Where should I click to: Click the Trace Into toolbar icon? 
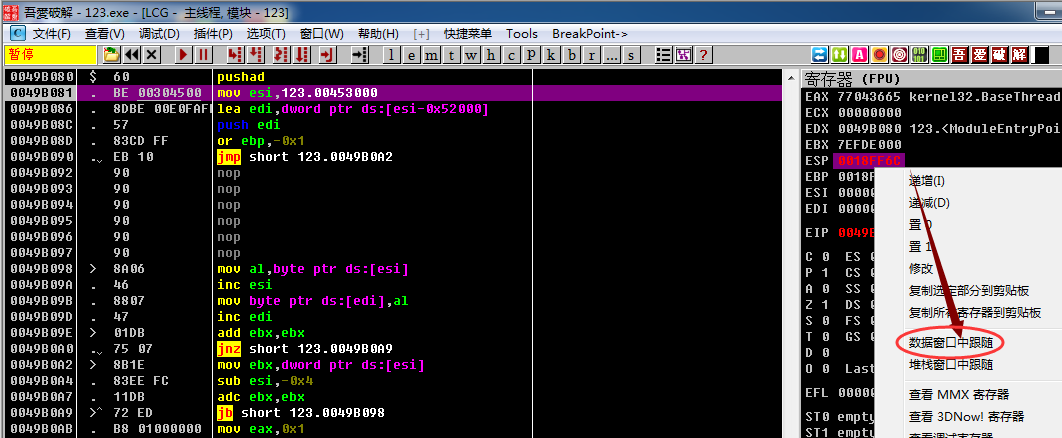281,55
